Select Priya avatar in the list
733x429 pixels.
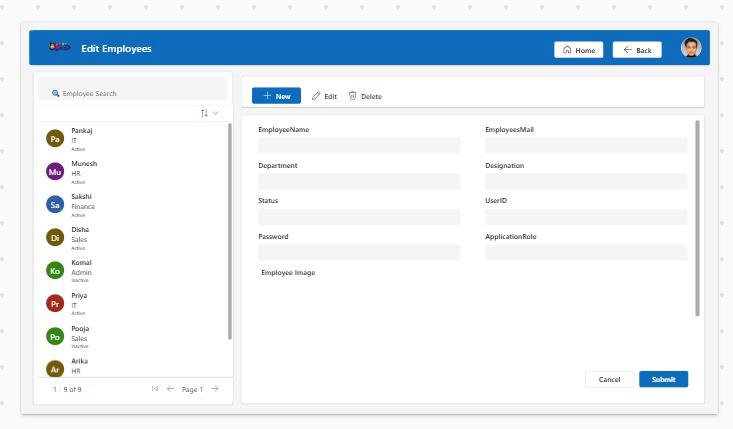[x=55, y=303]
